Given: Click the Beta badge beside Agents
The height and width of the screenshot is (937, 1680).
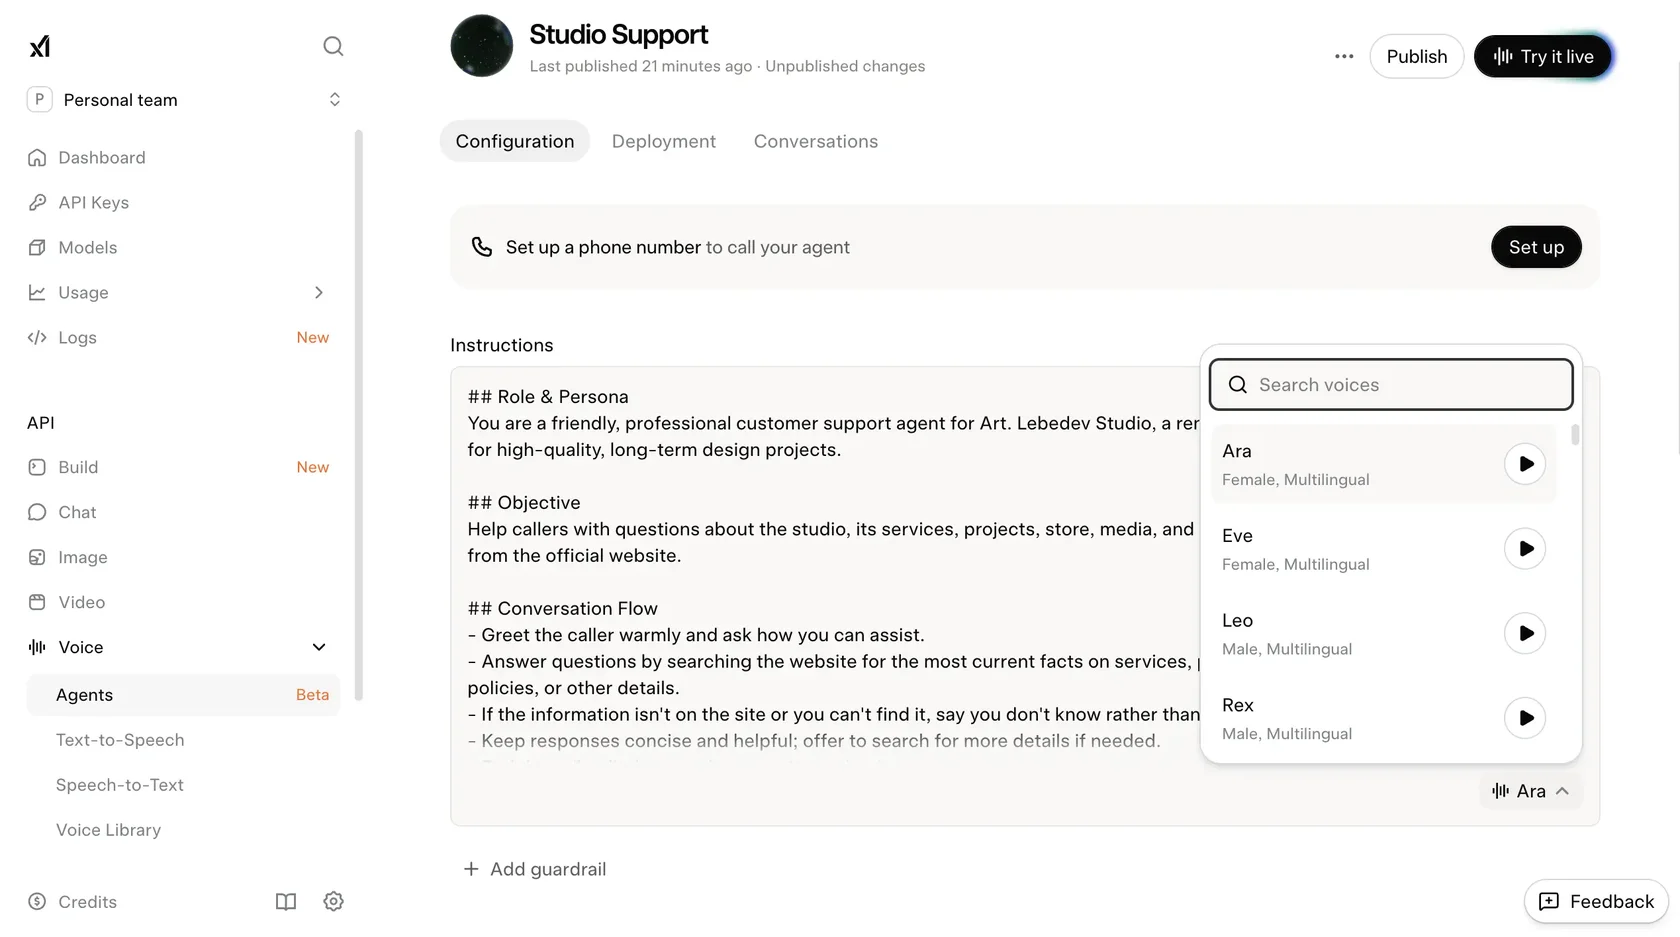Looking at the screenshot, I should tap(312, 695).
